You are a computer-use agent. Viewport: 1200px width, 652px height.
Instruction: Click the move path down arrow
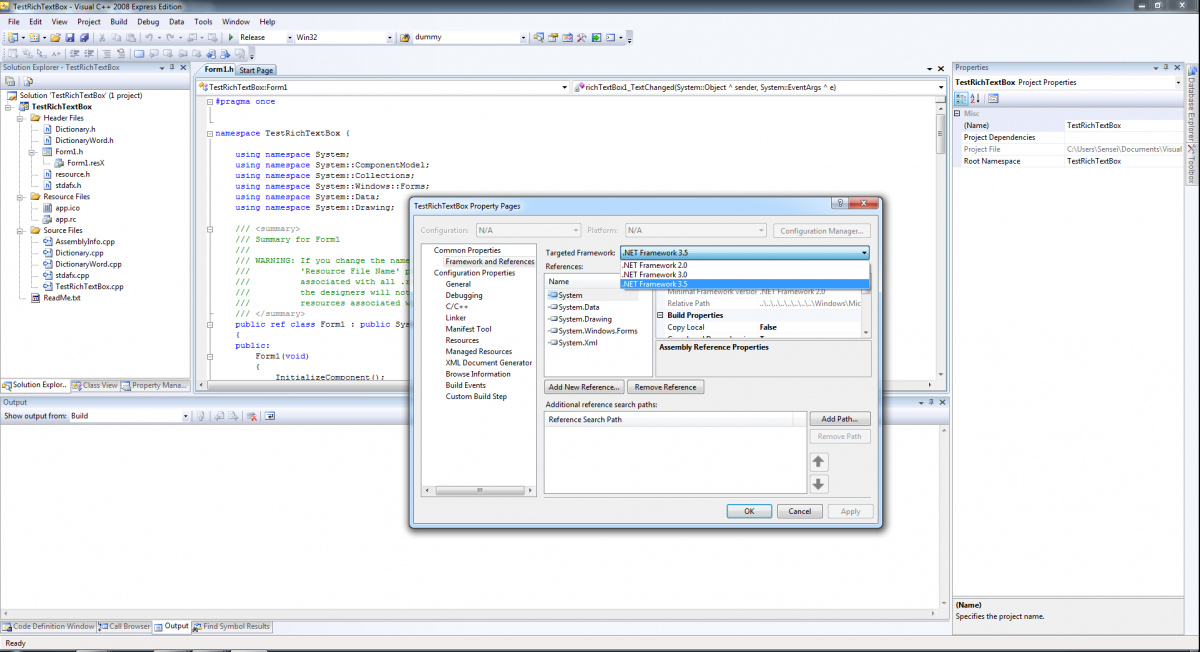coord(818,484)
